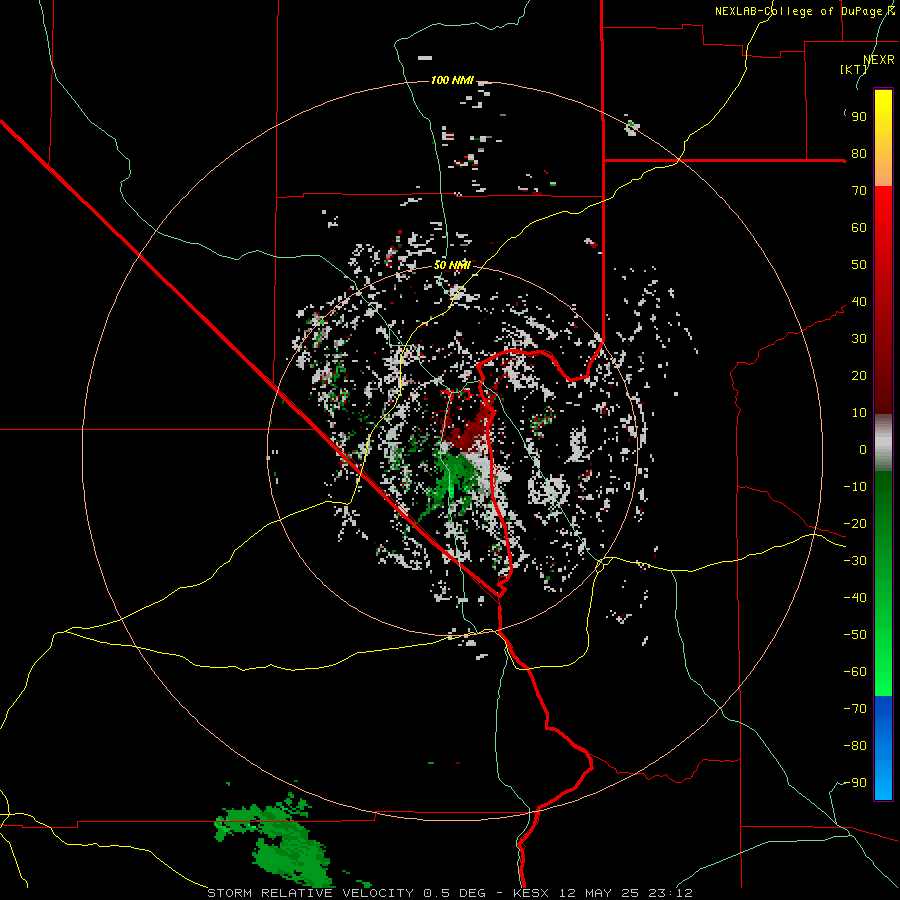Click the -90 value on velocity scale
The image size is (900, 900).
pyautogui.click(x=855, y=783)
